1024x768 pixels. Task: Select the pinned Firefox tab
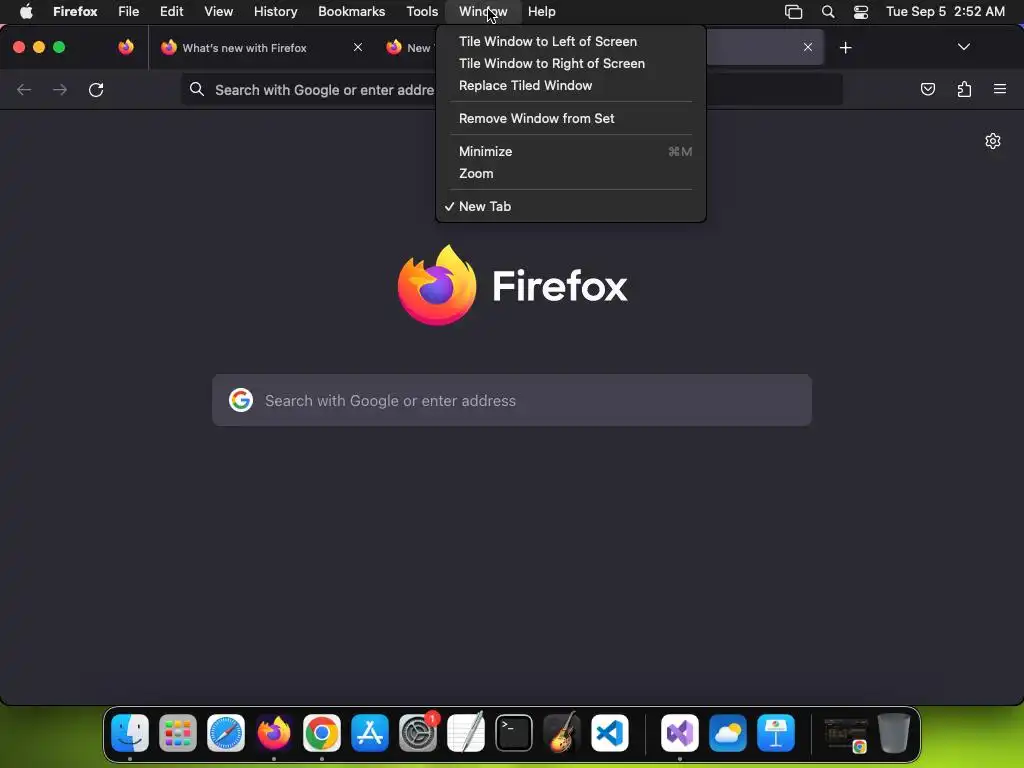126,47
